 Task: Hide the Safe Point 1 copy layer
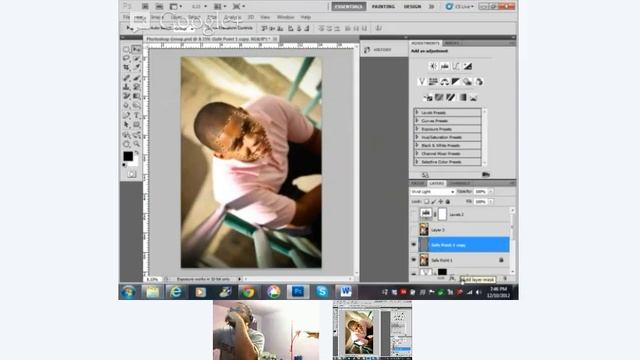[413, 245]
